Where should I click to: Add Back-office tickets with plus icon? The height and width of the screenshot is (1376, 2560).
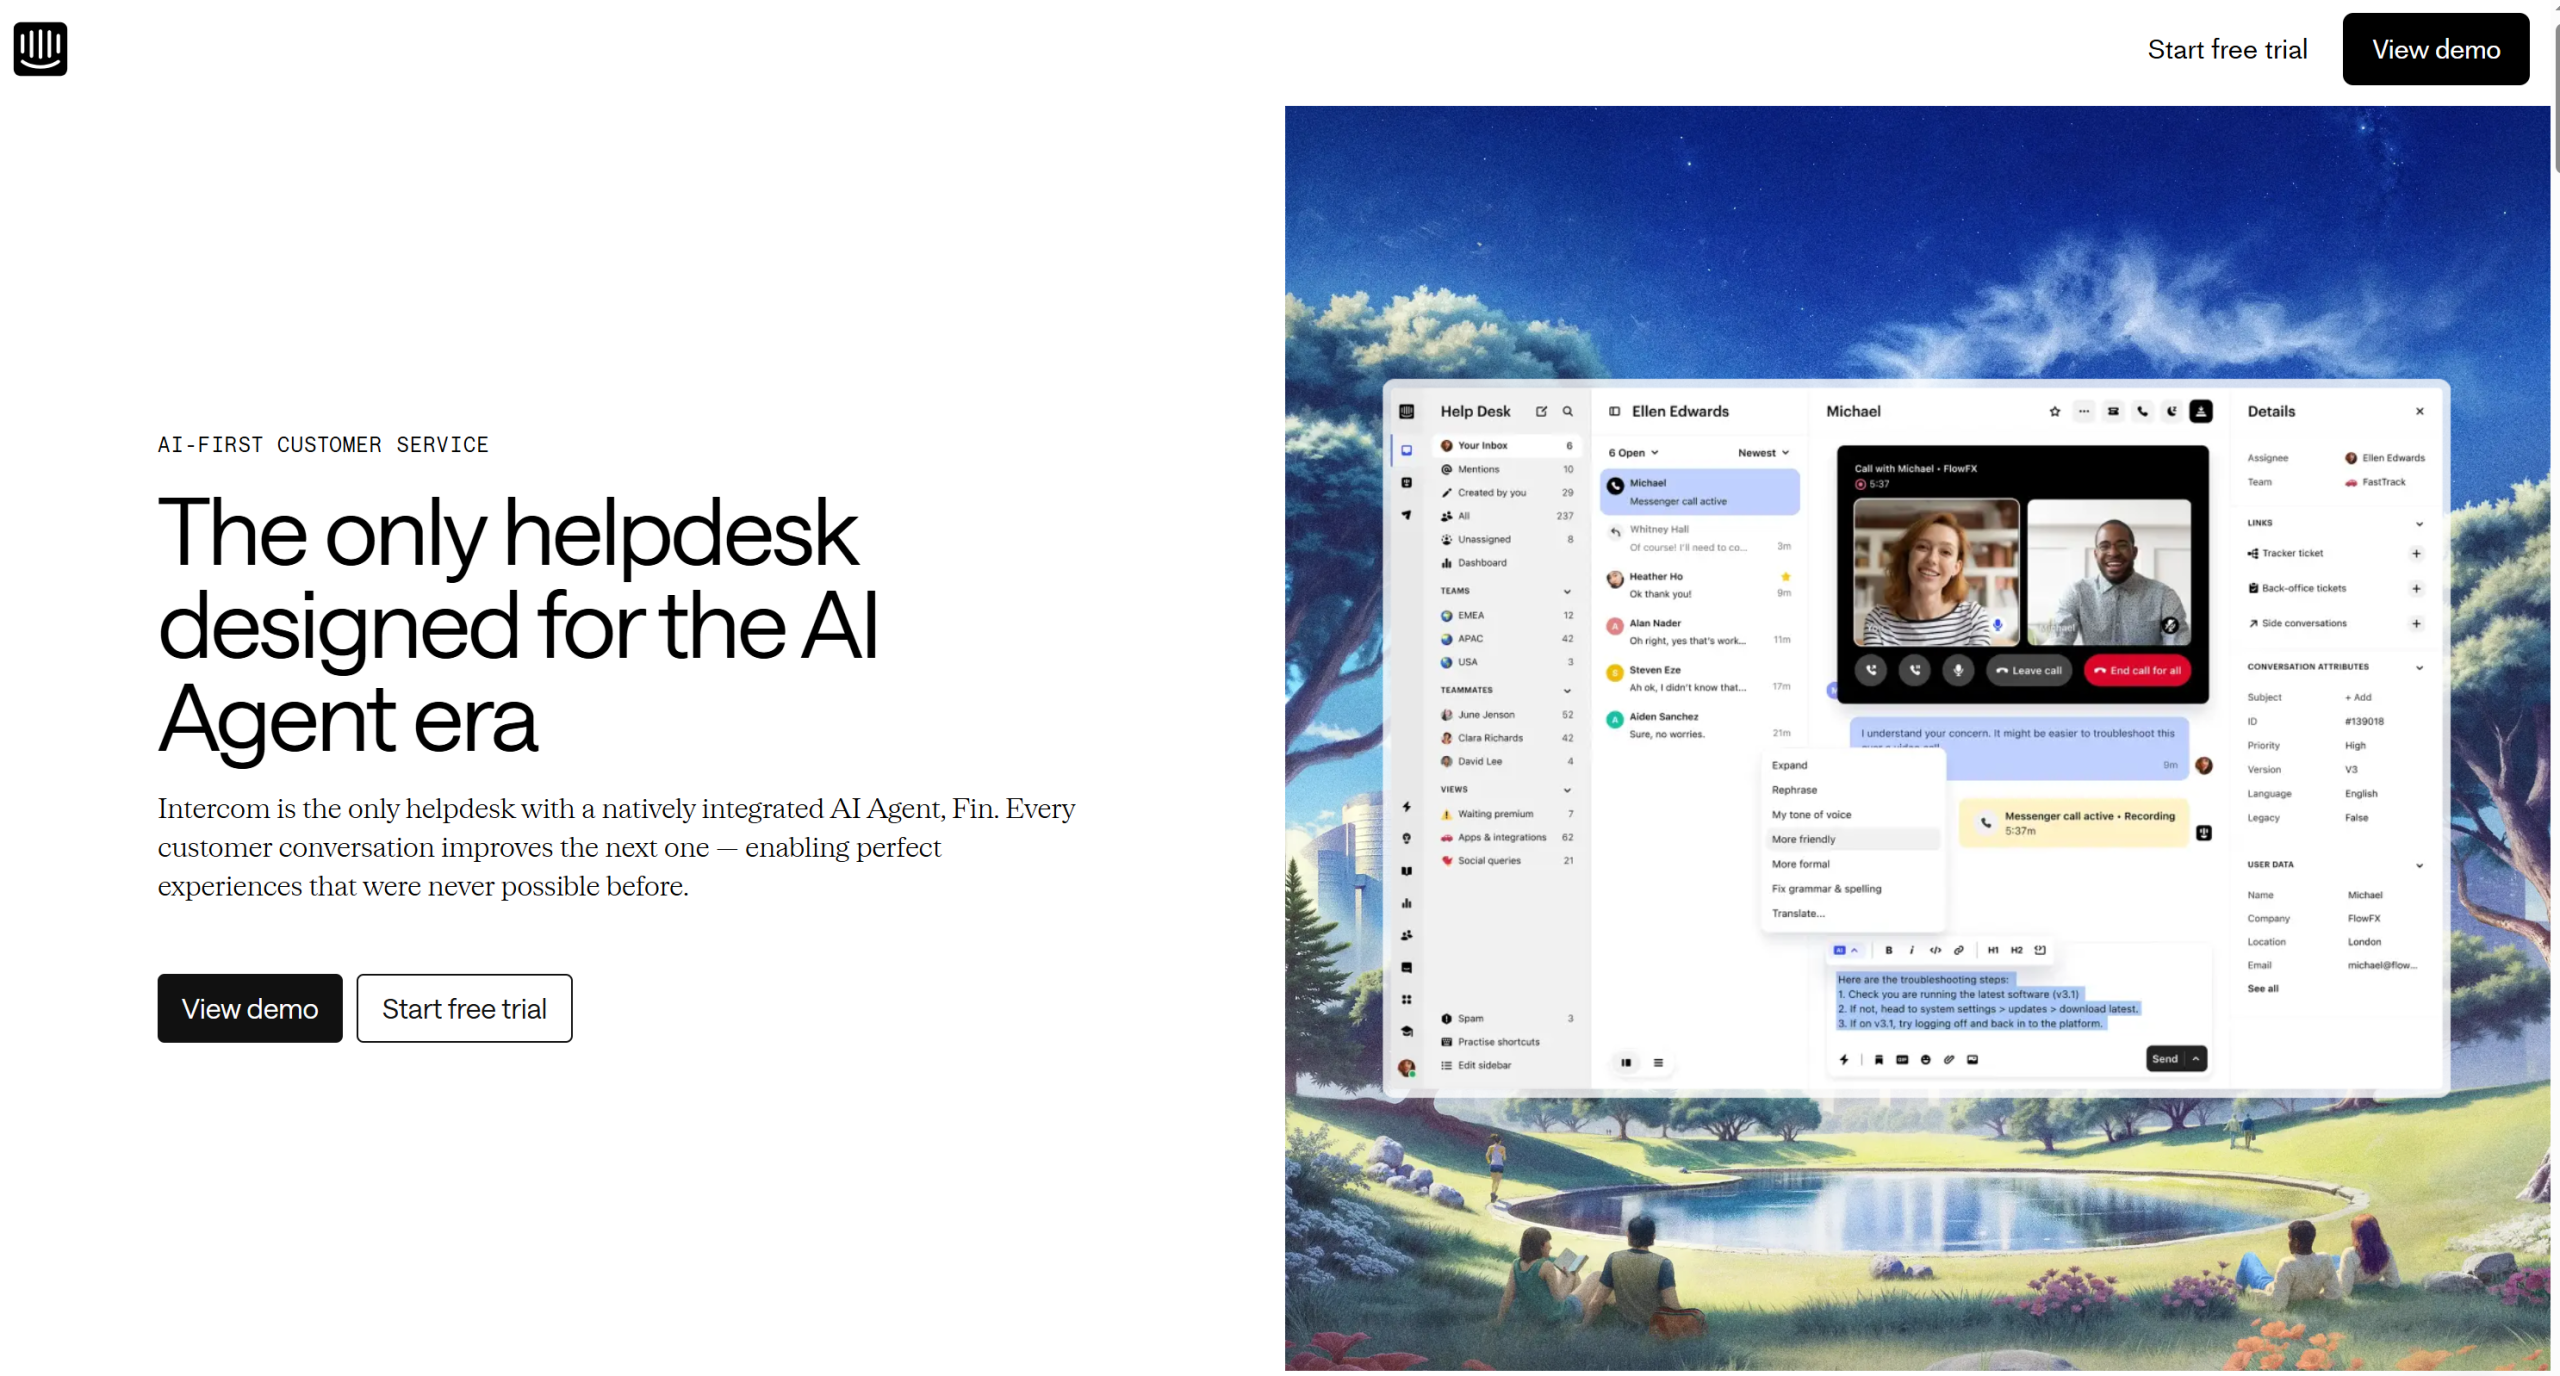[x=2416, y=588]
